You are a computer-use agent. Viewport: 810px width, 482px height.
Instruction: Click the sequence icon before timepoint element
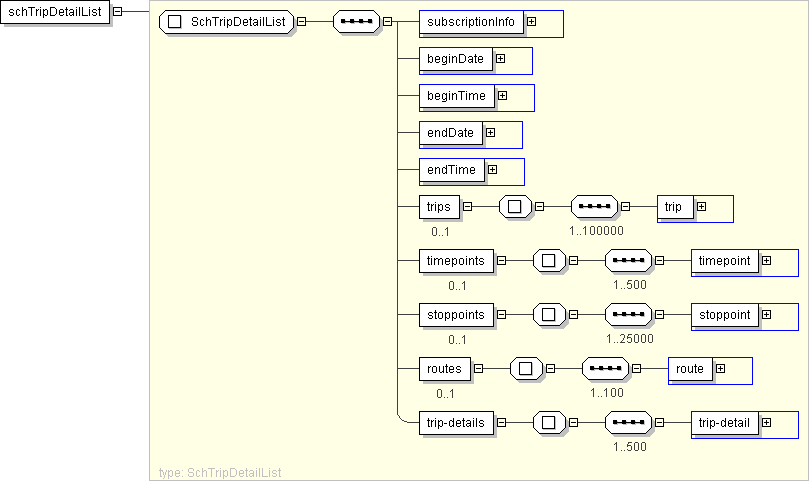click(x=629, y=260)
